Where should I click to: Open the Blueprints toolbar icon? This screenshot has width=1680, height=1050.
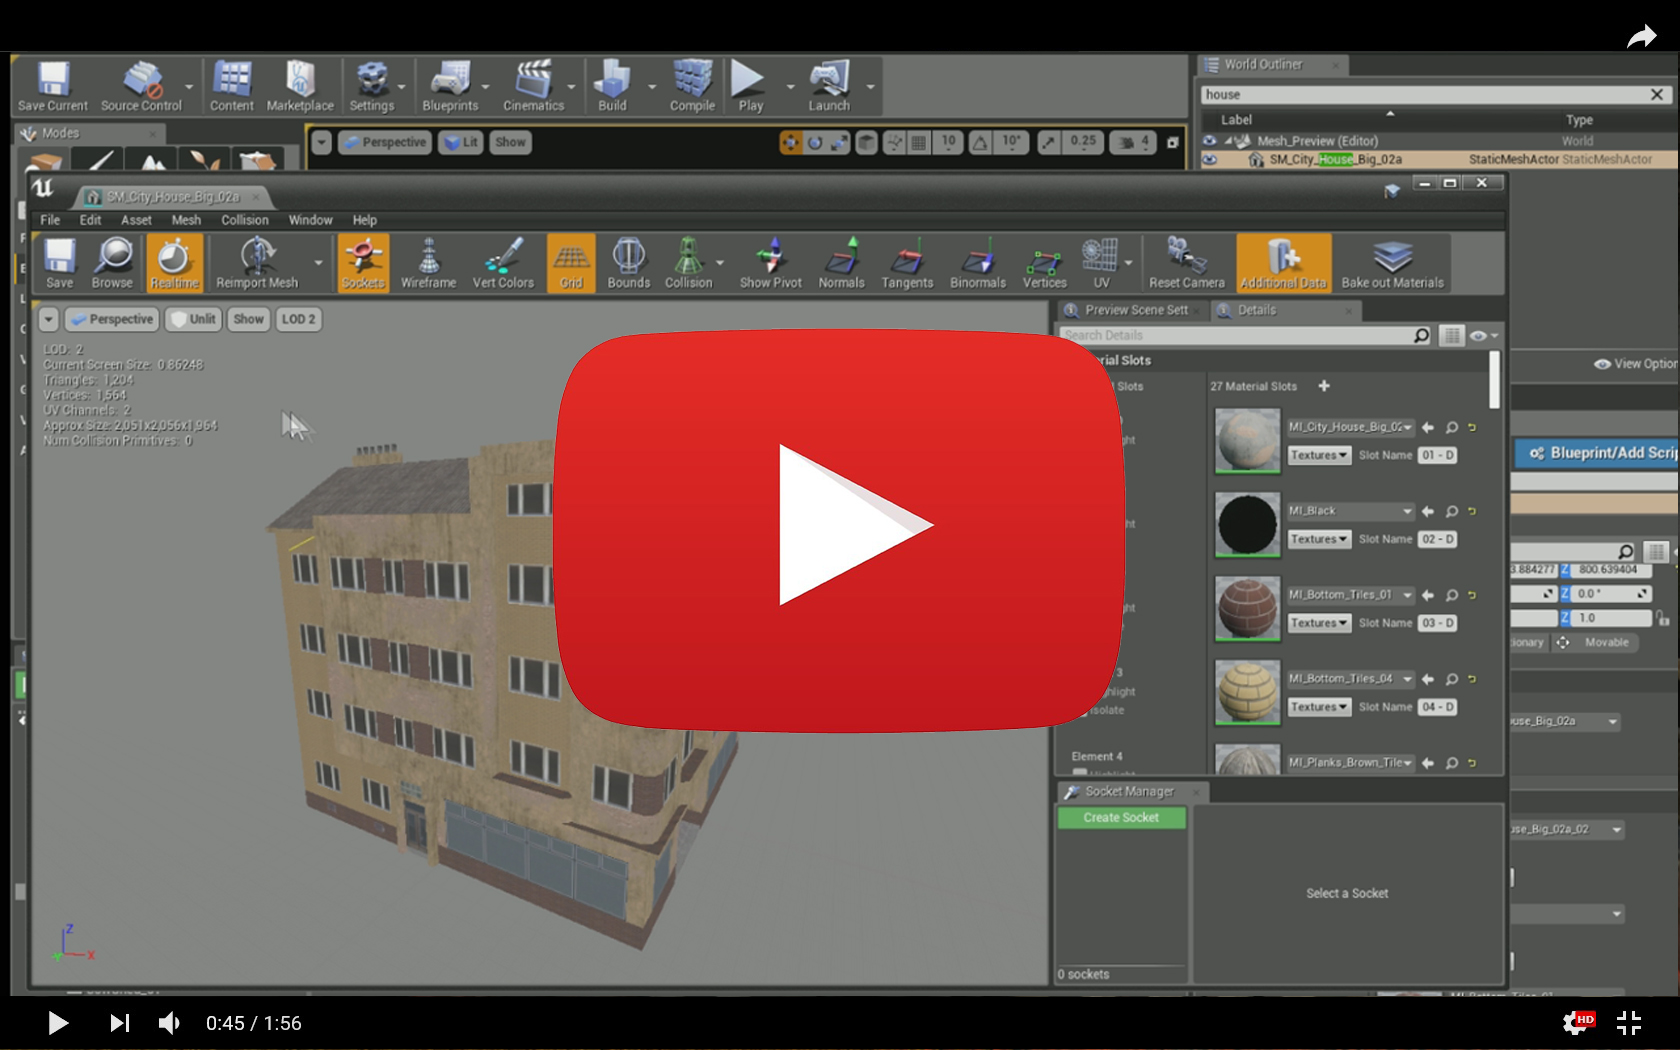pos(450,86)
